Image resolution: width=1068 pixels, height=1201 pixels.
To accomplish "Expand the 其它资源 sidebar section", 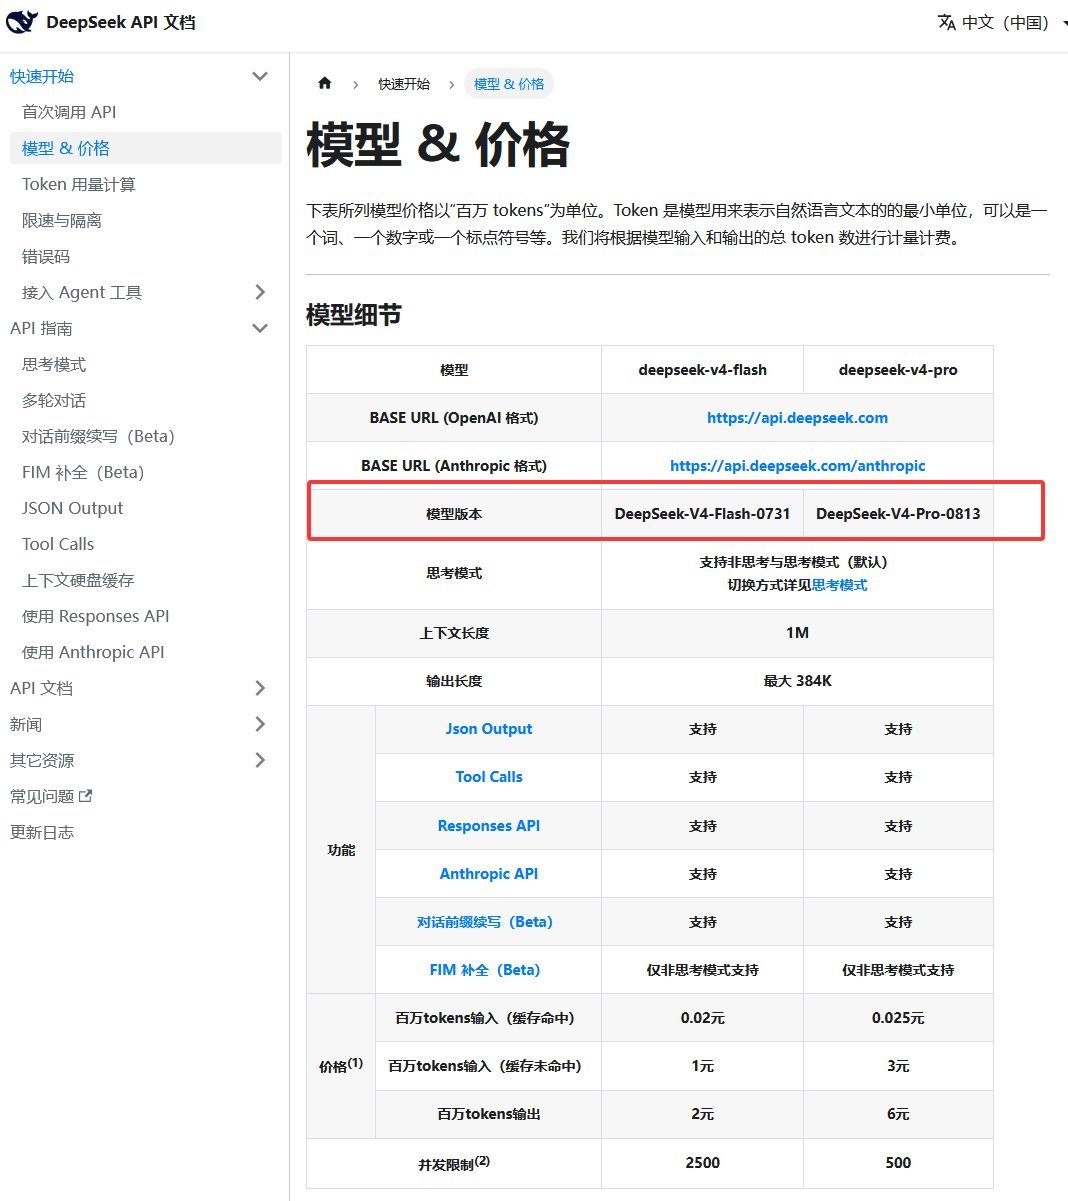I will coord(260,760).
